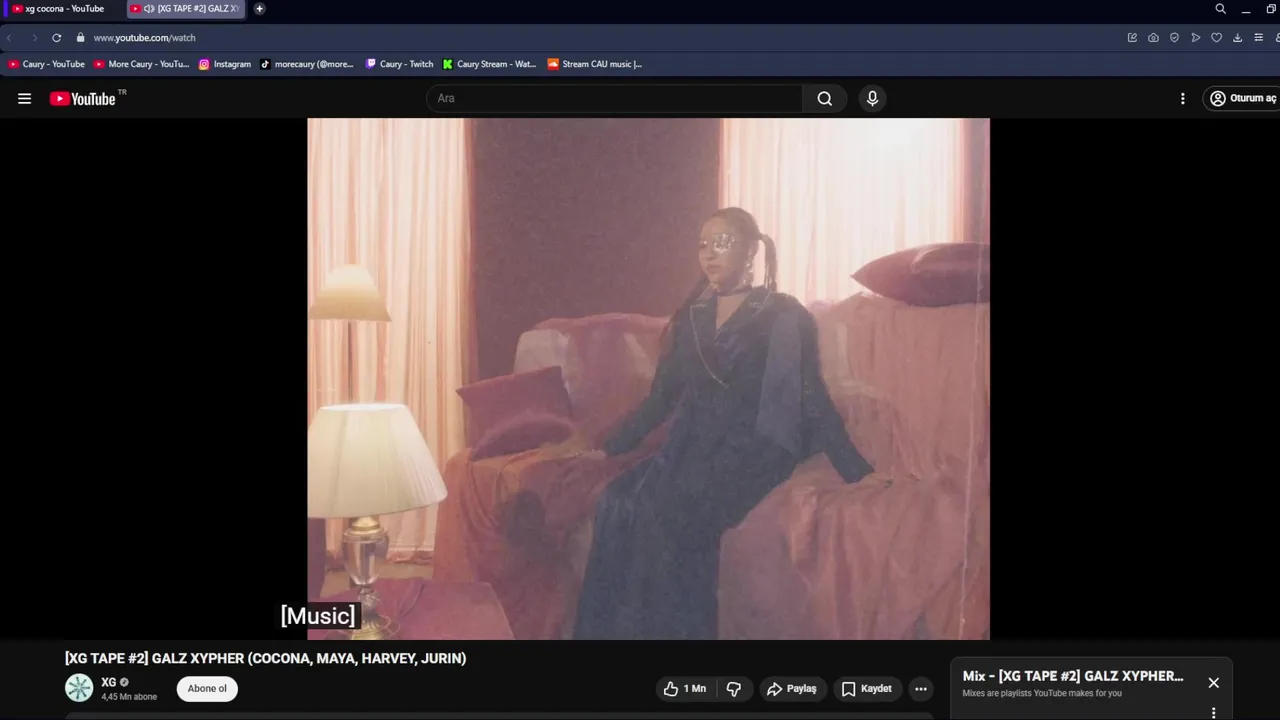Dislike the video with thumbs-down icon
Viewport: 1280px width, 720px height.
pos(734,688)
